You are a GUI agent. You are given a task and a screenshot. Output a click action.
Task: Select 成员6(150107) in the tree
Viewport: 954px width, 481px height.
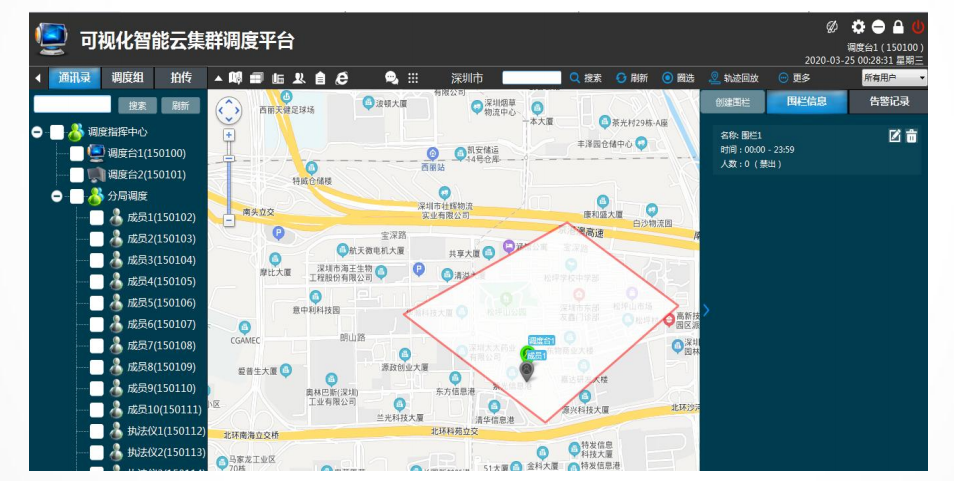[x=161, y=324]
